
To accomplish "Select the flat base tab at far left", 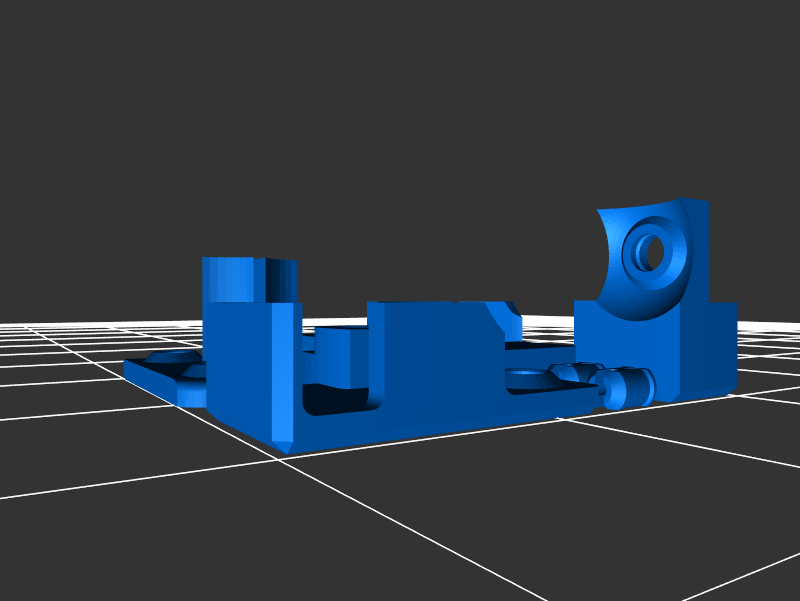I will tap(160, 380).
